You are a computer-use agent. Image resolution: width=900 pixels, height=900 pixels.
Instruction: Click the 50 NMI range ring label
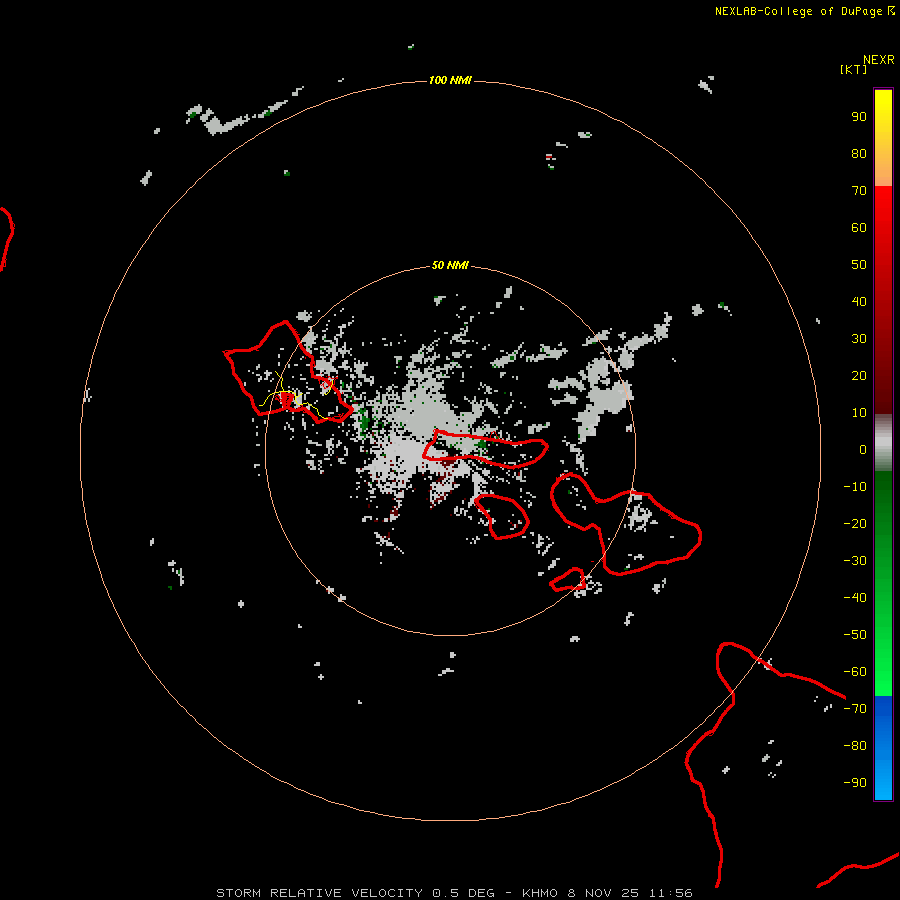[450, 265]
